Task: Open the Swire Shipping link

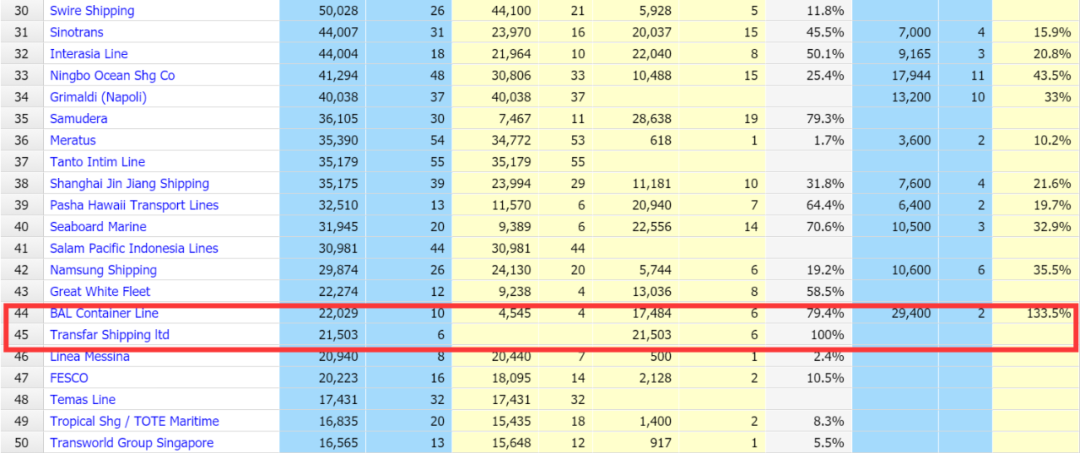Action: tap(91, 11)
